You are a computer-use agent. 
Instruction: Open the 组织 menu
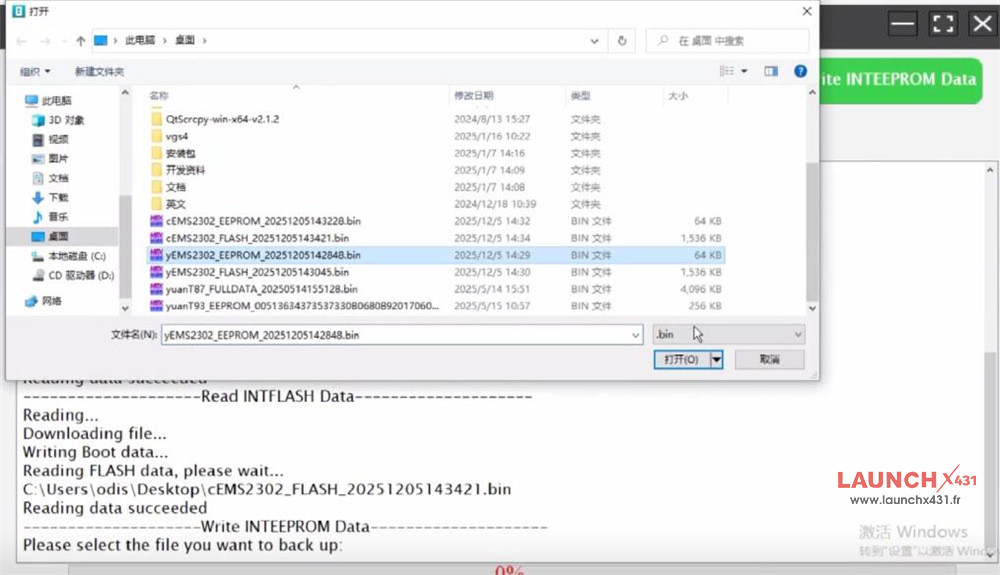coord(34,71)
